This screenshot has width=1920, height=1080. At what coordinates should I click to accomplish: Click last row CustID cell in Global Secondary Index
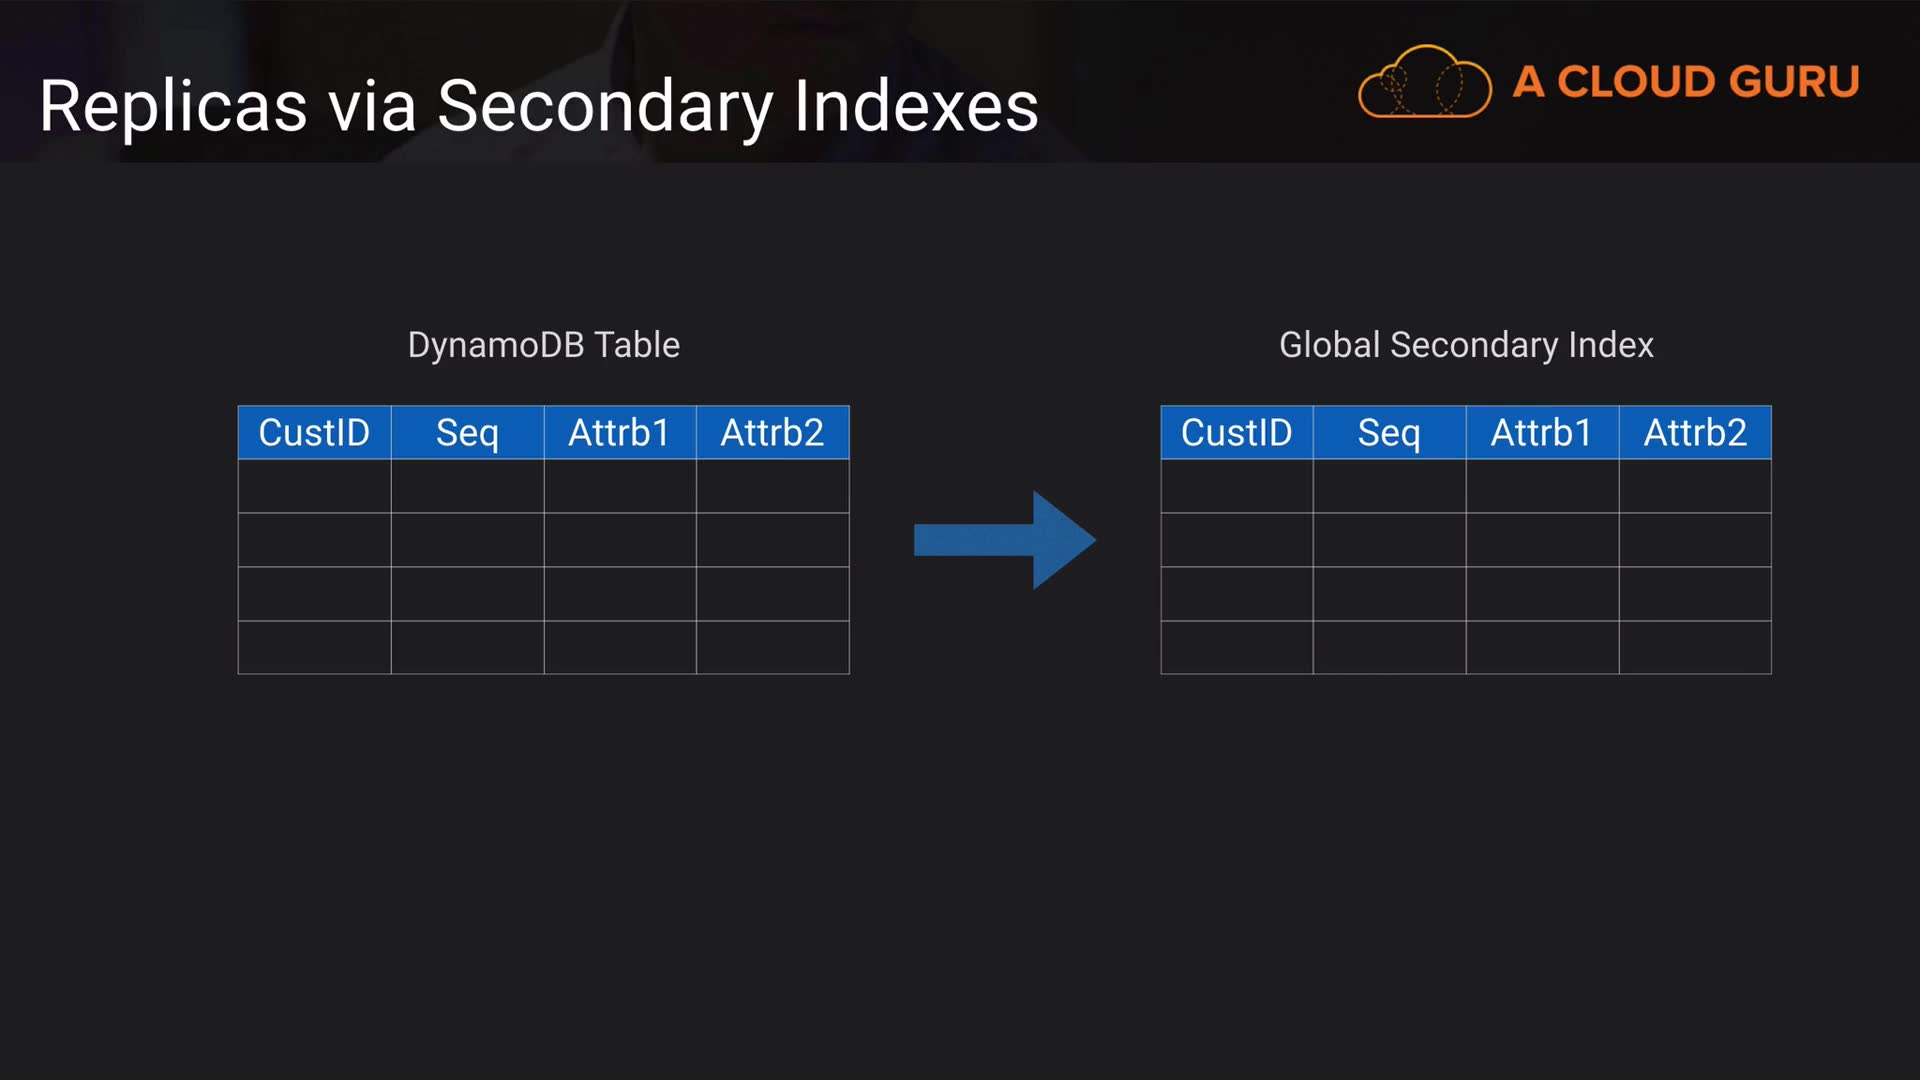[1236, 648]
